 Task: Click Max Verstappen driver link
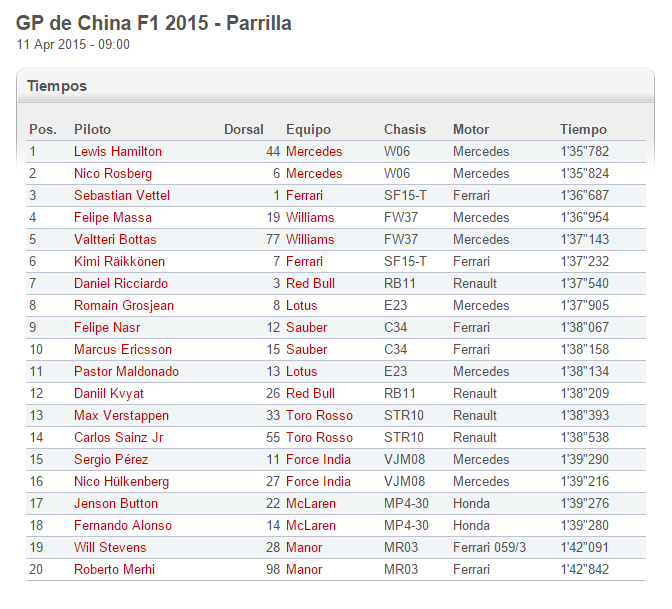pyautogui.click(x=121, y=416)
